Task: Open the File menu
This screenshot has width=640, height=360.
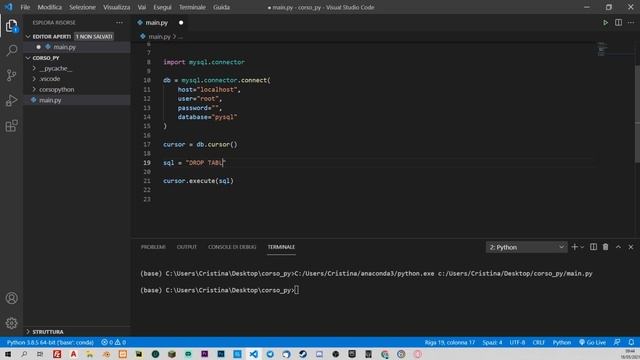Action: [x=25, y=7]
